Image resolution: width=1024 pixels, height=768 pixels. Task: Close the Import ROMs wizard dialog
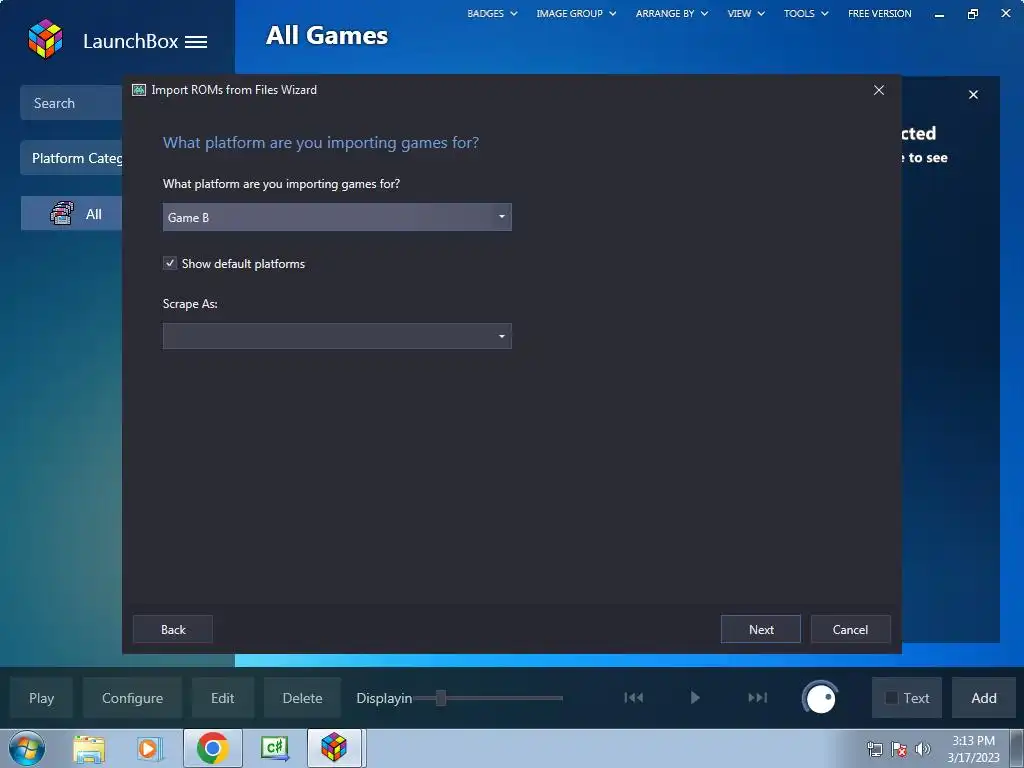(879, 90)
